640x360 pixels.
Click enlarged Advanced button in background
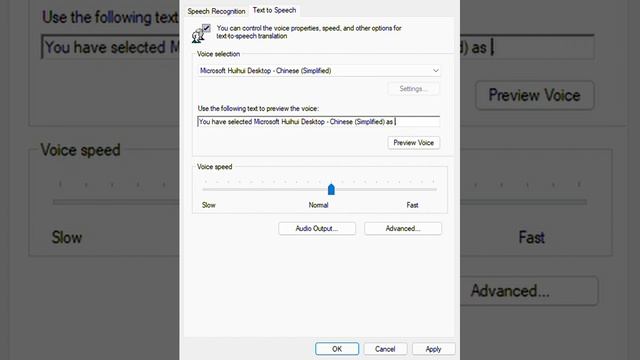(529, 291)
